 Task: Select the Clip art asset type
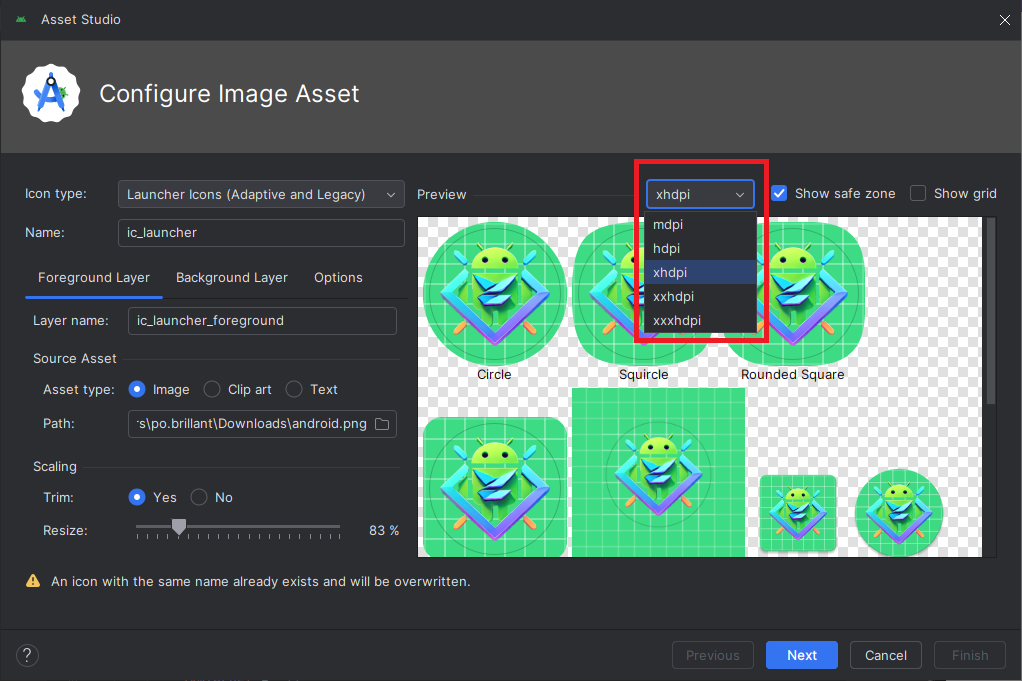[x=212, y=389]
